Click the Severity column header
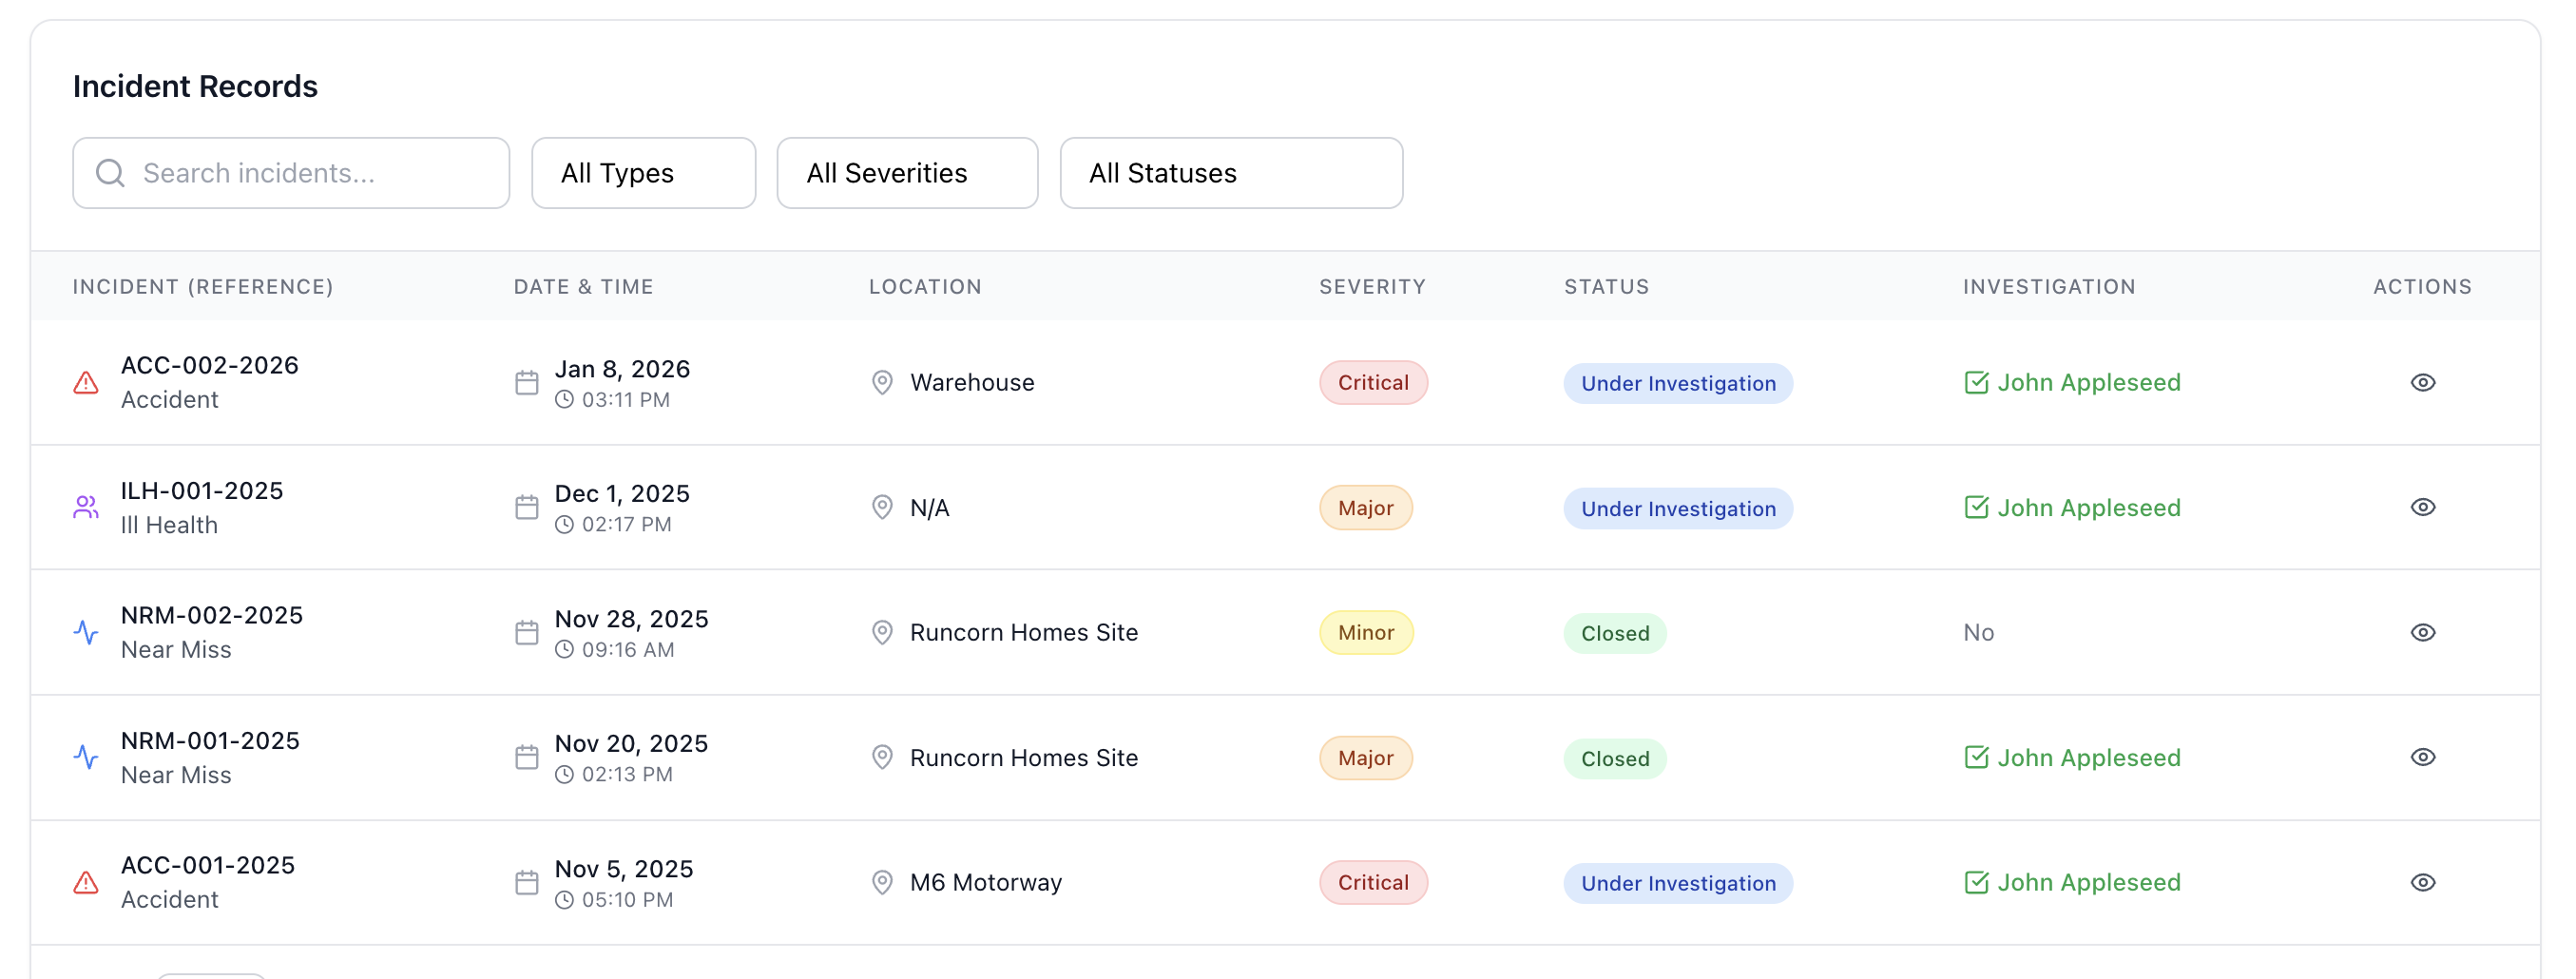Viewport: 2576px width, 979px height. (1372, 287)
